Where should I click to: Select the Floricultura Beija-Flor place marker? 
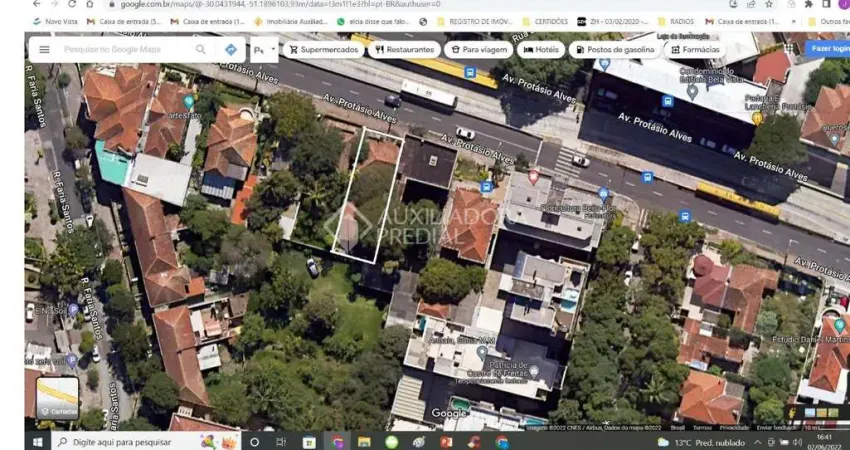(x=603, y=195)
